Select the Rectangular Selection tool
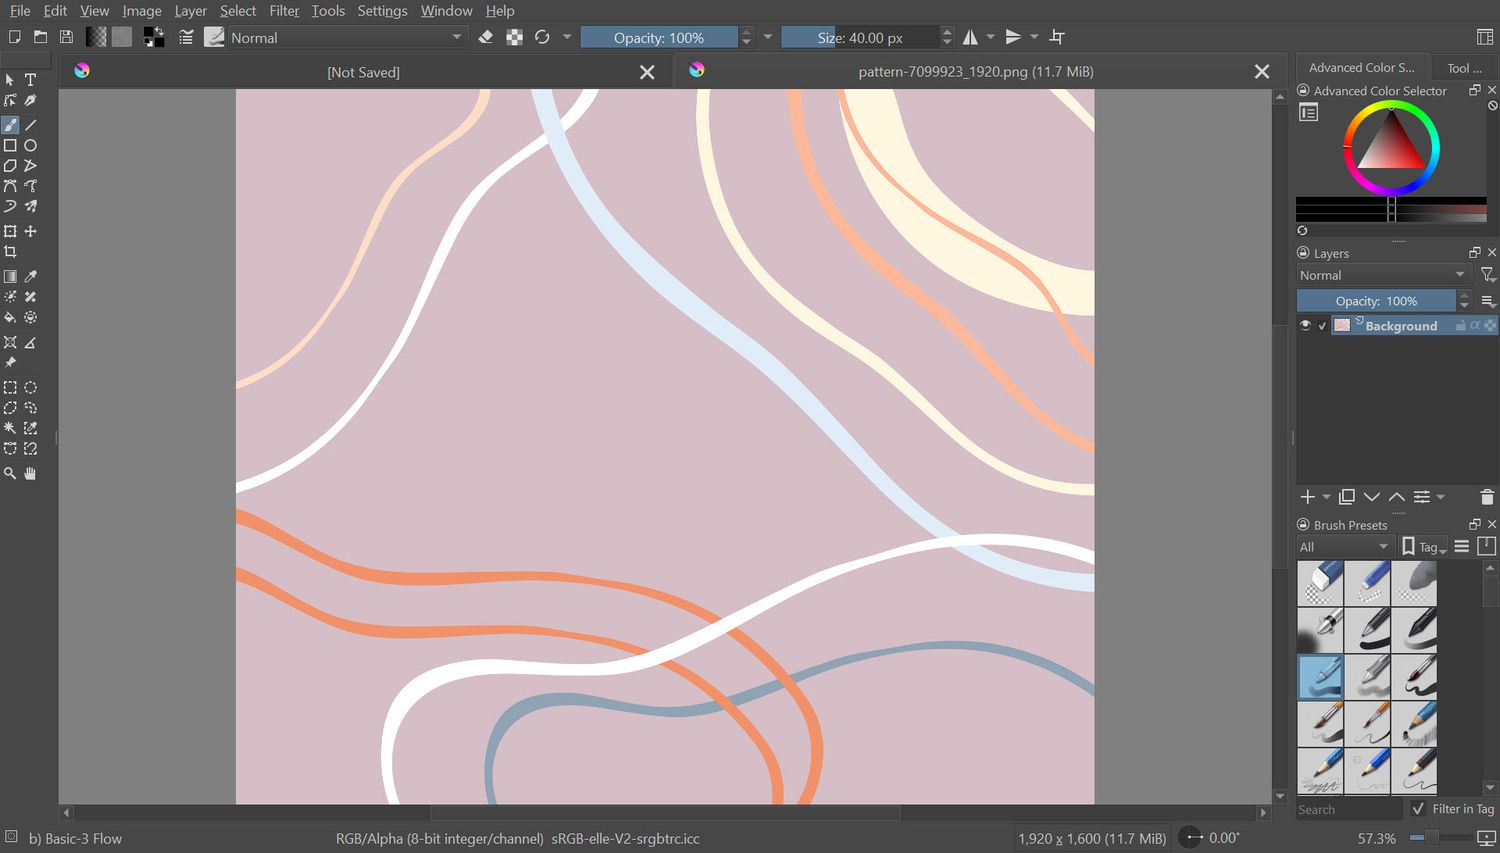The height and width of the screenshot is (853, 1500). point(10,388)
